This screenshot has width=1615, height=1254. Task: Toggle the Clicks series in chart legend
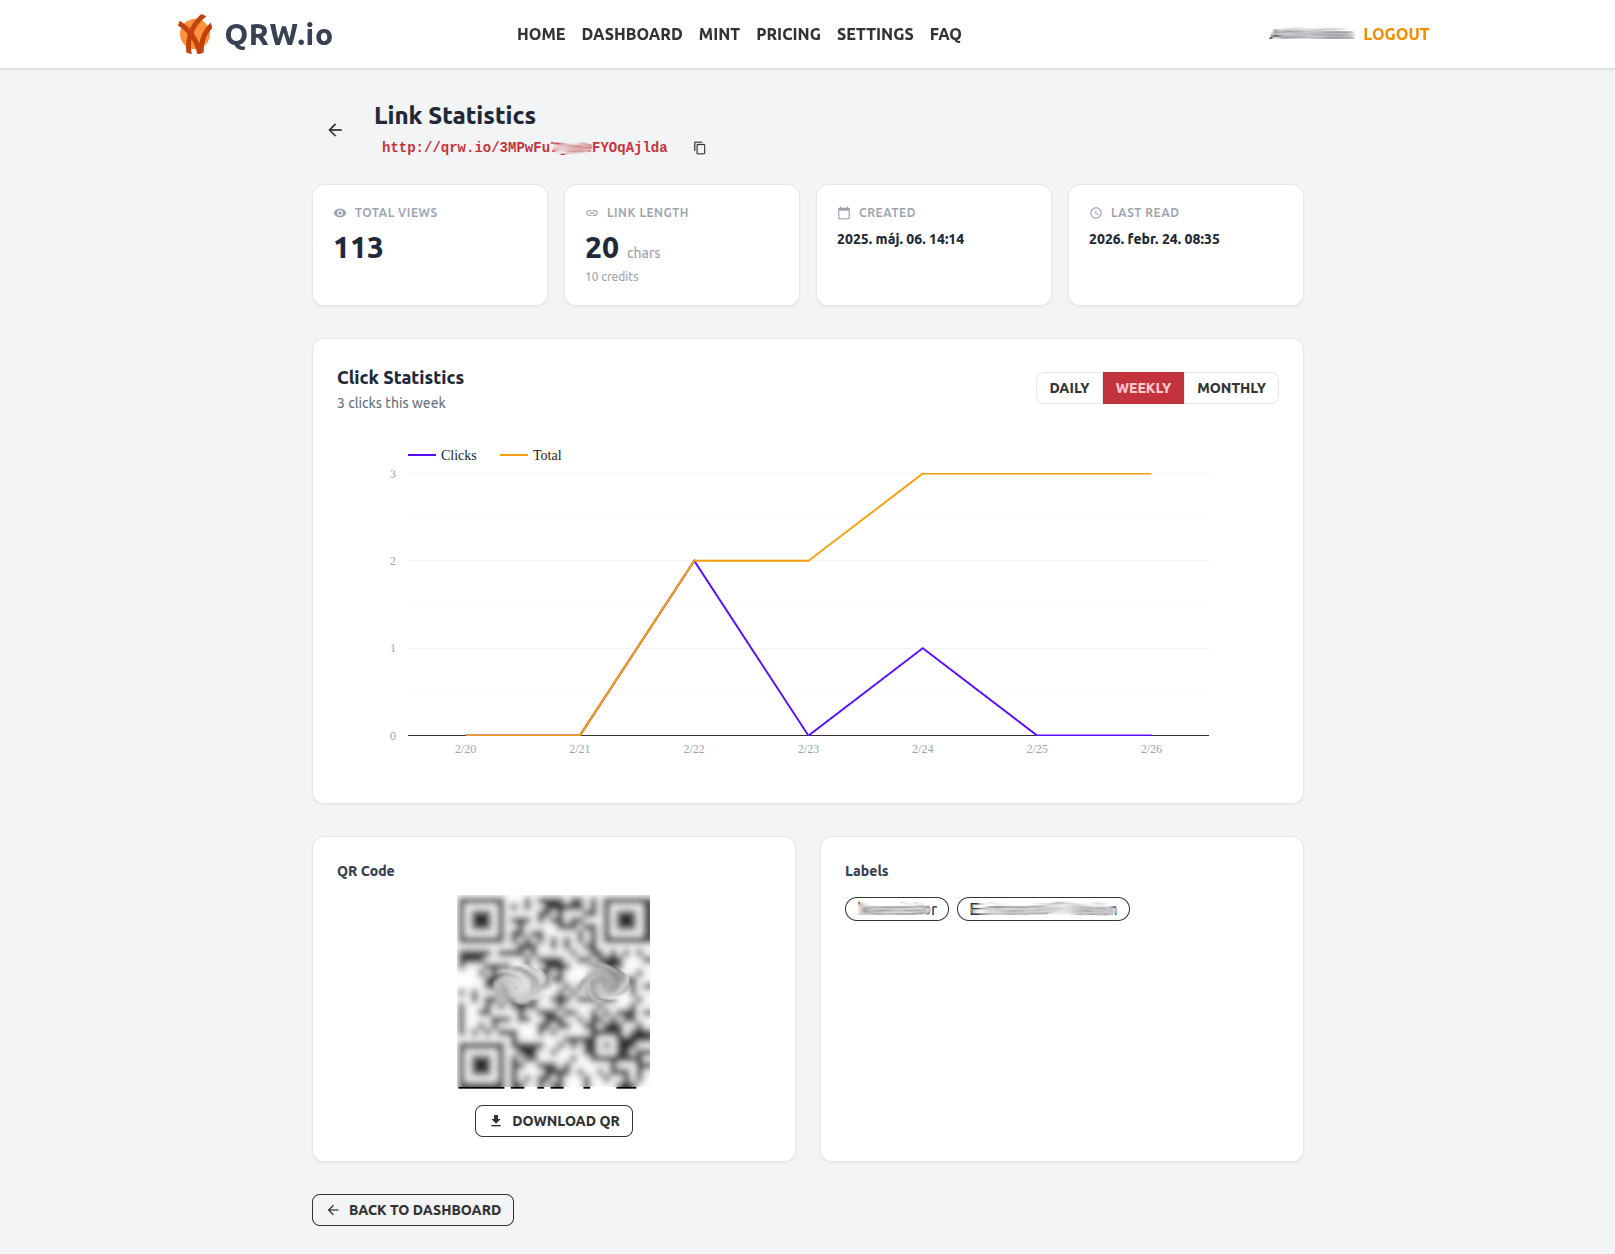[443, 455]
